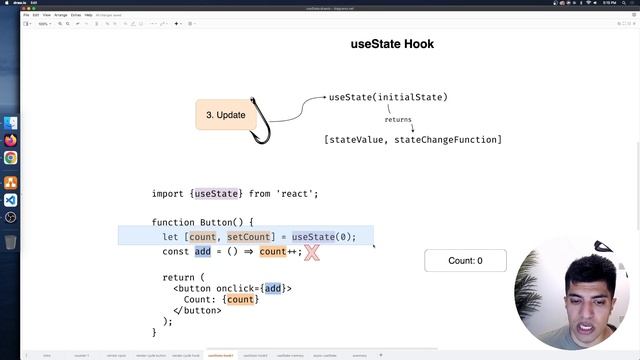This screenshot has width=640, height=360.
Task: Click the '<button onclick={add}>' code line
Action: [232, 288]
